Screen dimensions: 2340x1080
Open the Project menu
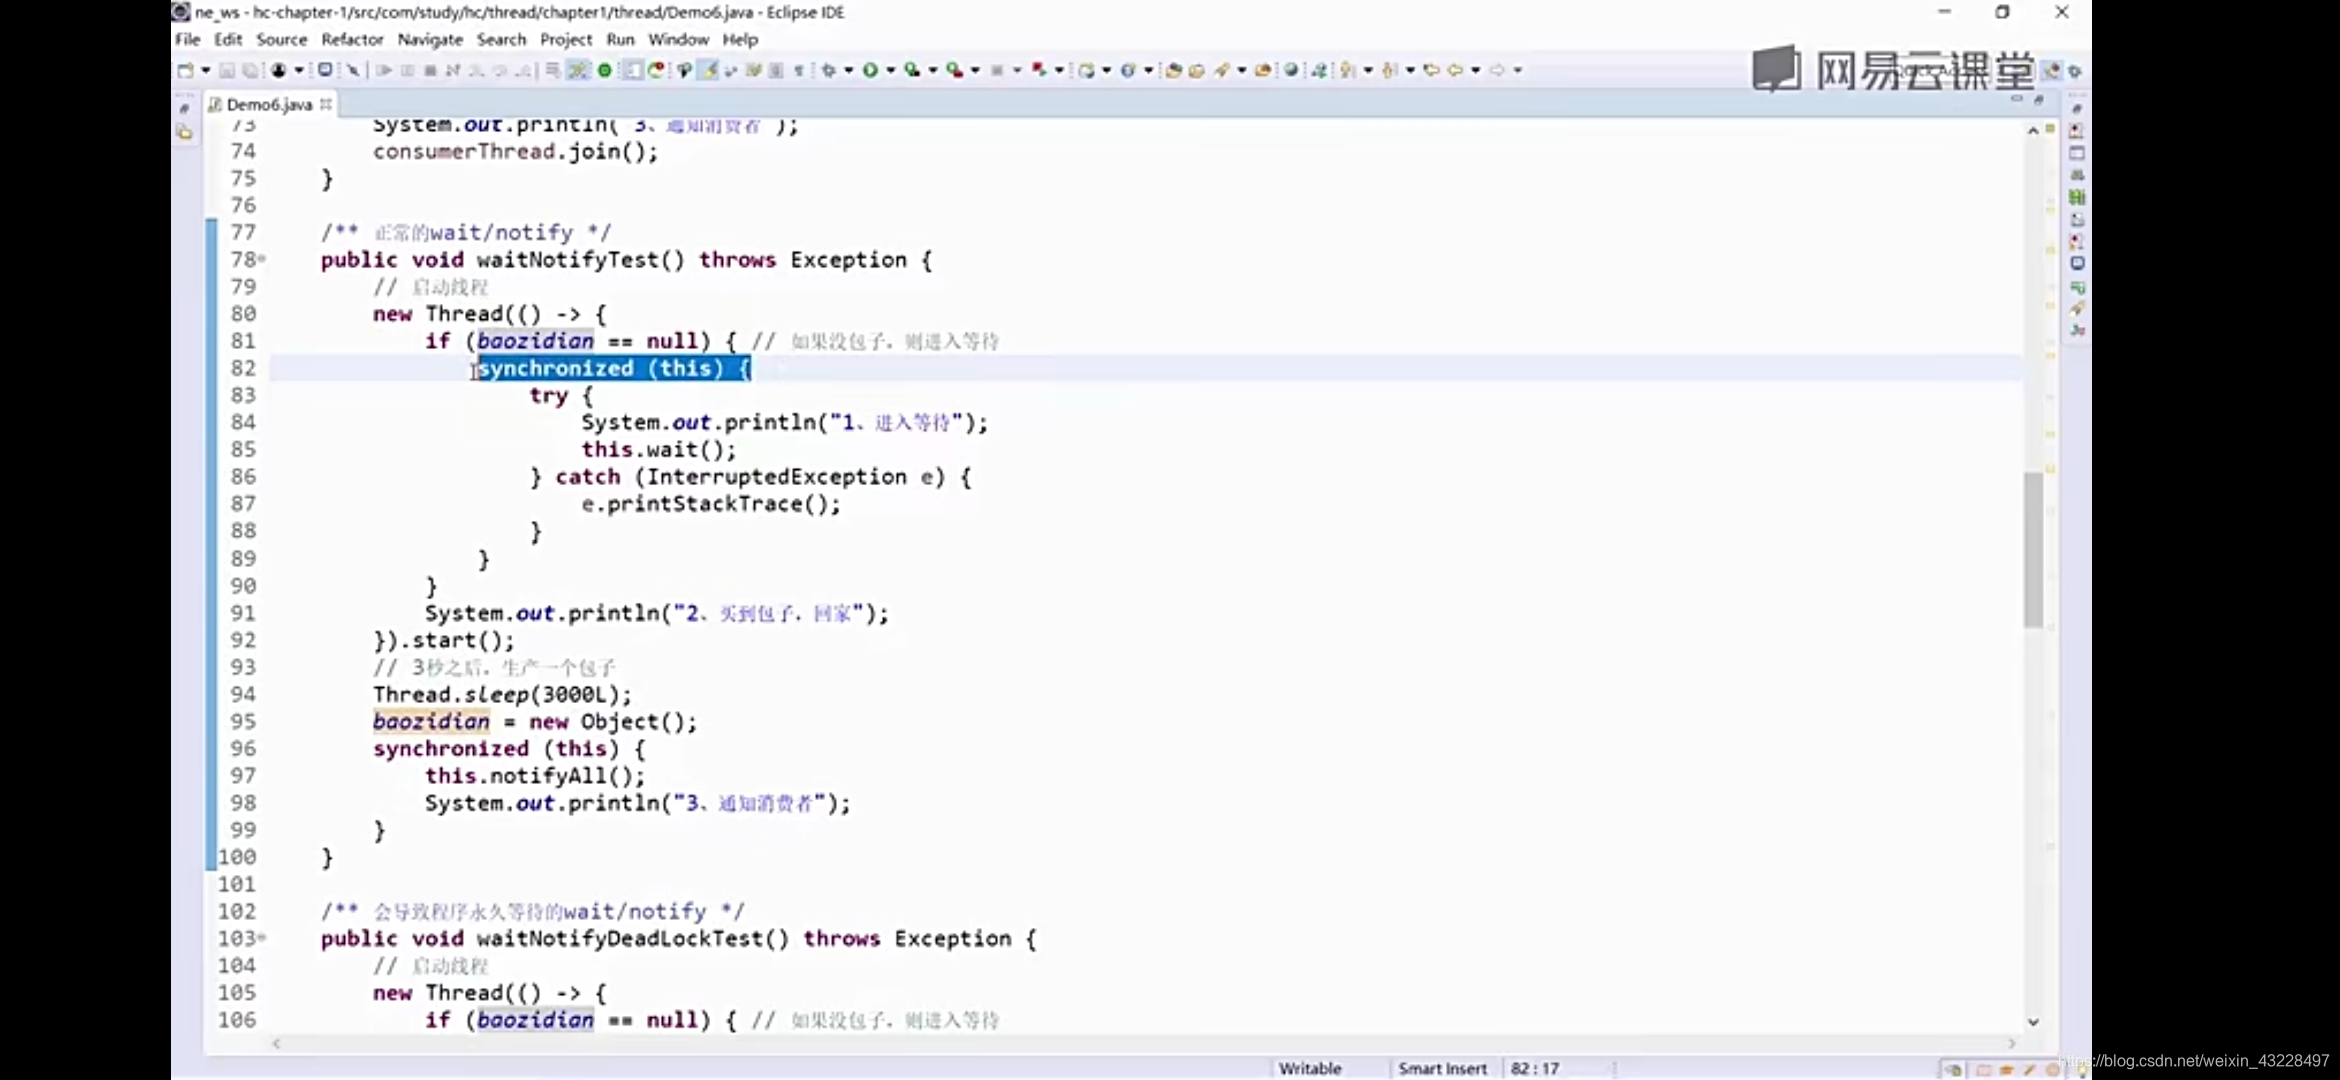coord(566,39)
